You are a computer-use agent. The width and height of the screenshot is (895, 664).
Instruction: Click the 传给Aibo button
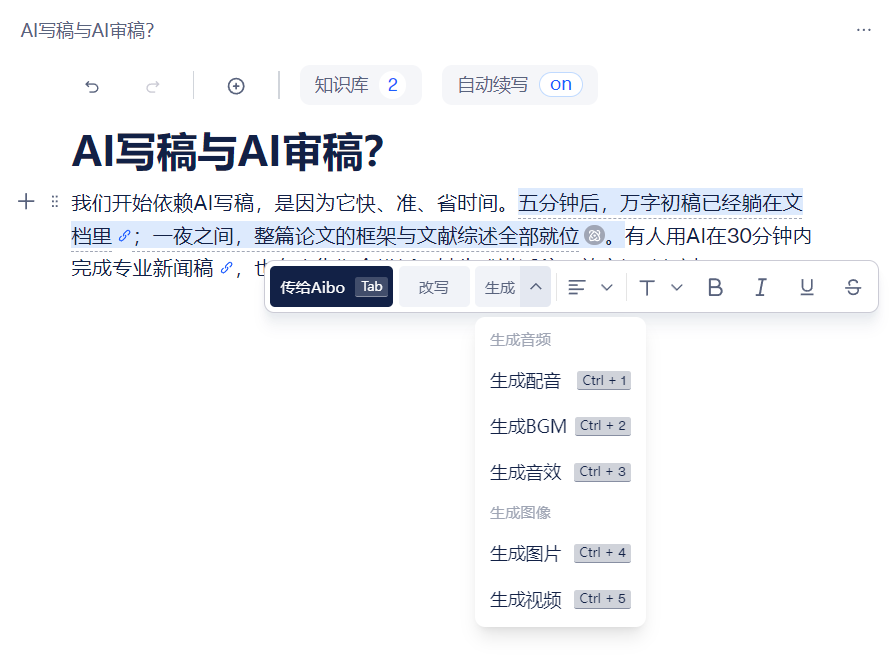tap(331, 286)
